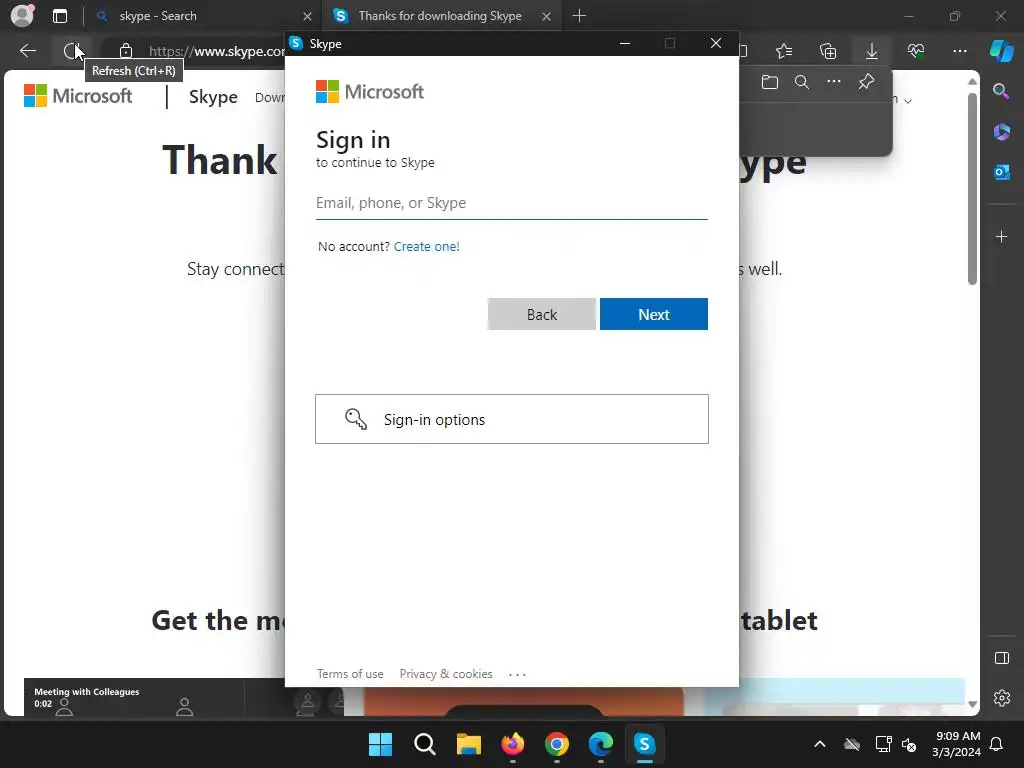The width and height of the screenshot is (1024, 768).
Task: Open File Explorer from taskbar
Action: point(468,744)
